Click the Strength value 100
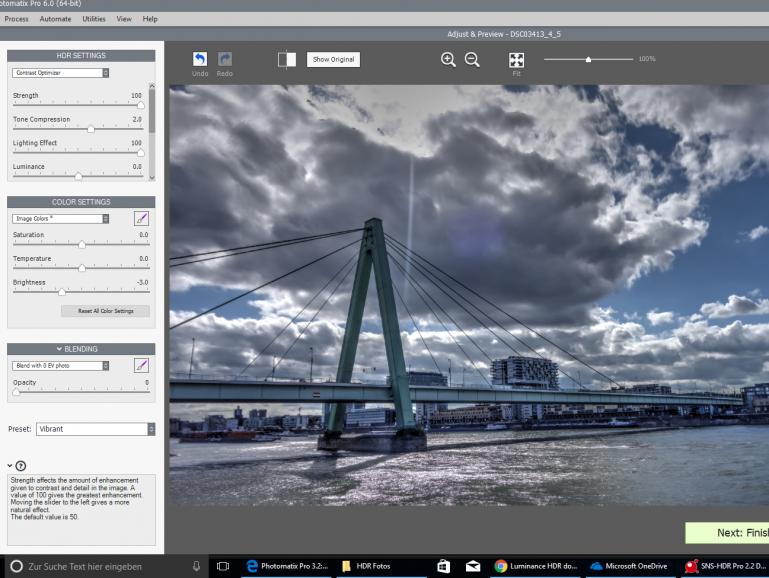The height and width of the screenshot is (578, 769). point(136,96)
